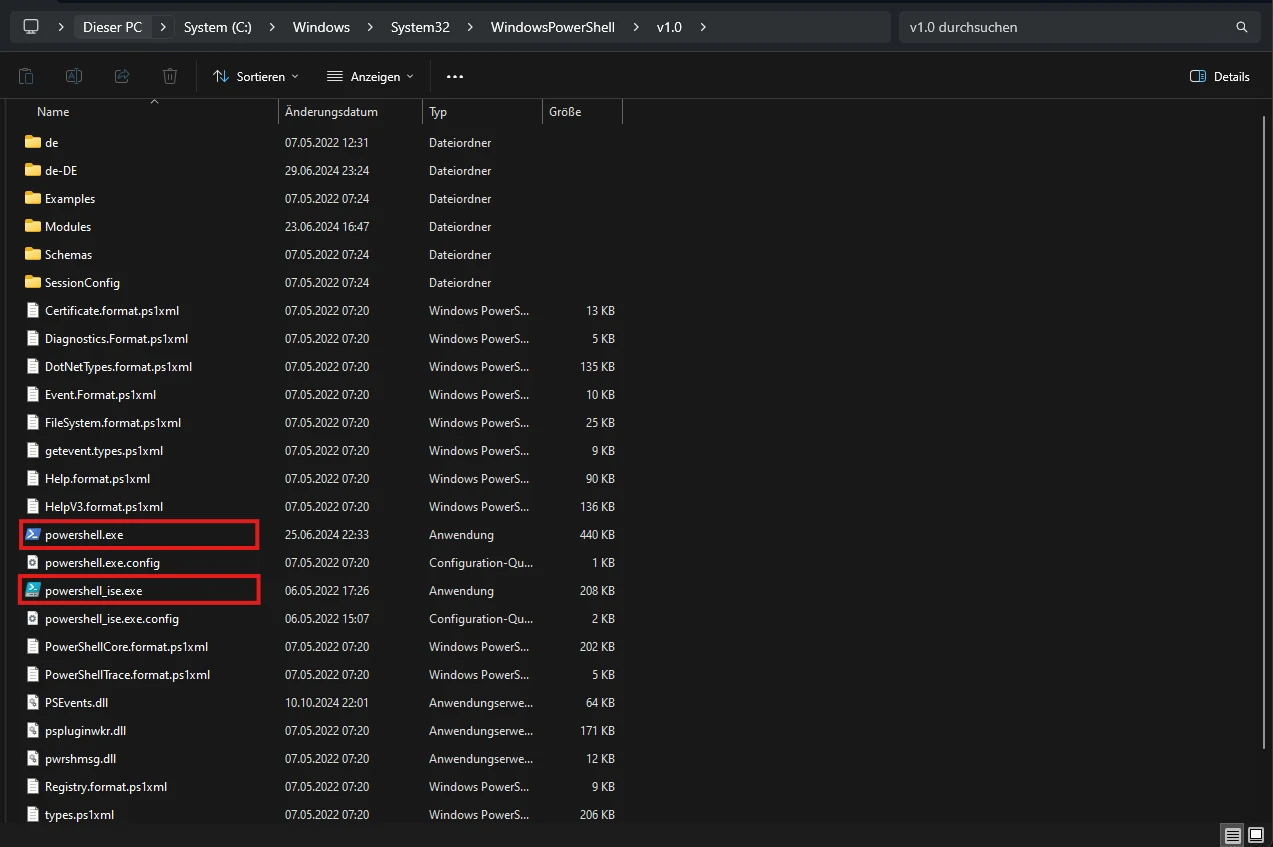
Task: Expand chevron after v1.0 in breadcrumb
Action: 703,27
